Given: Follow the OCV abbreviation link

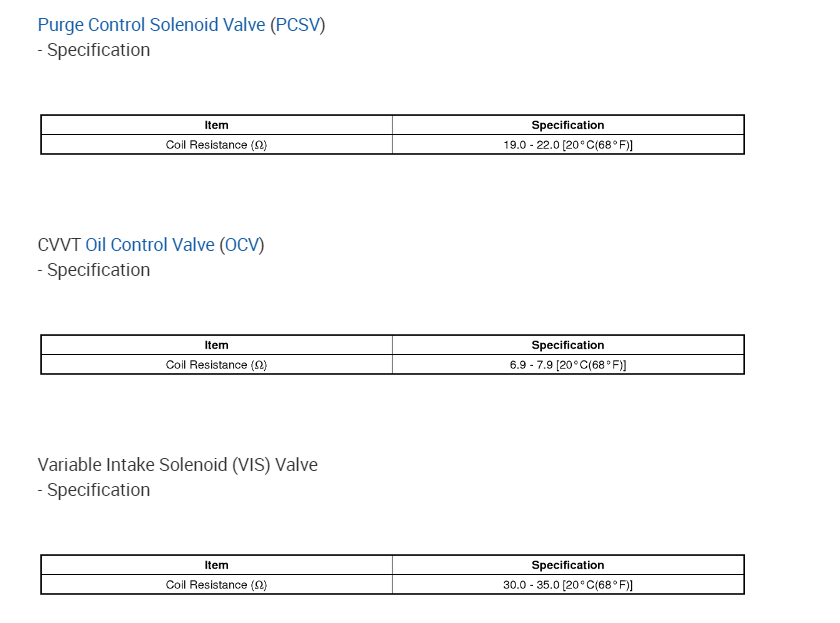Looking at the screenshot, I should [241, 245].
